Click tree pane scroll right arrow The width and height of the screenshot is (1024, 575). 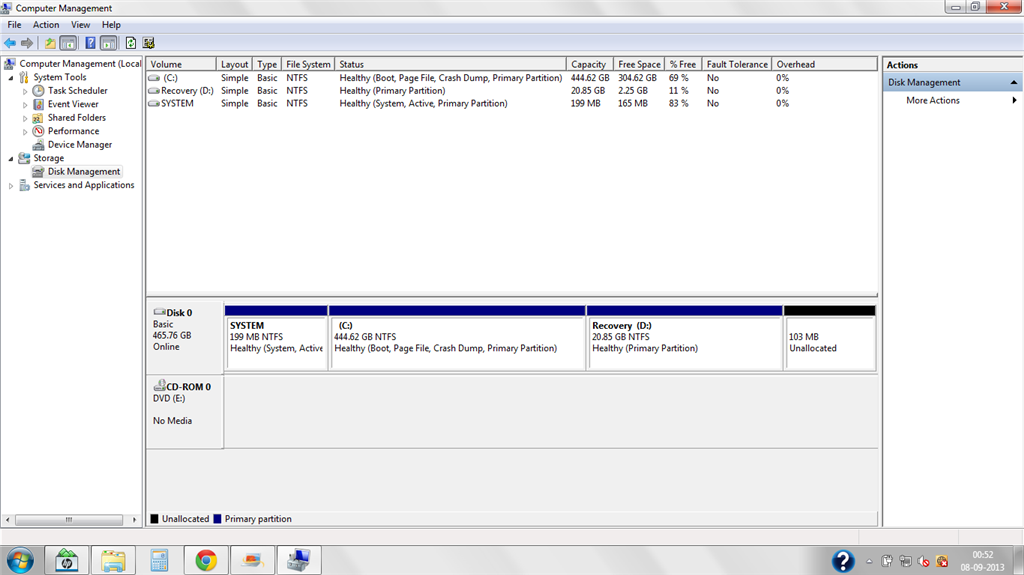tap(135, 520)
